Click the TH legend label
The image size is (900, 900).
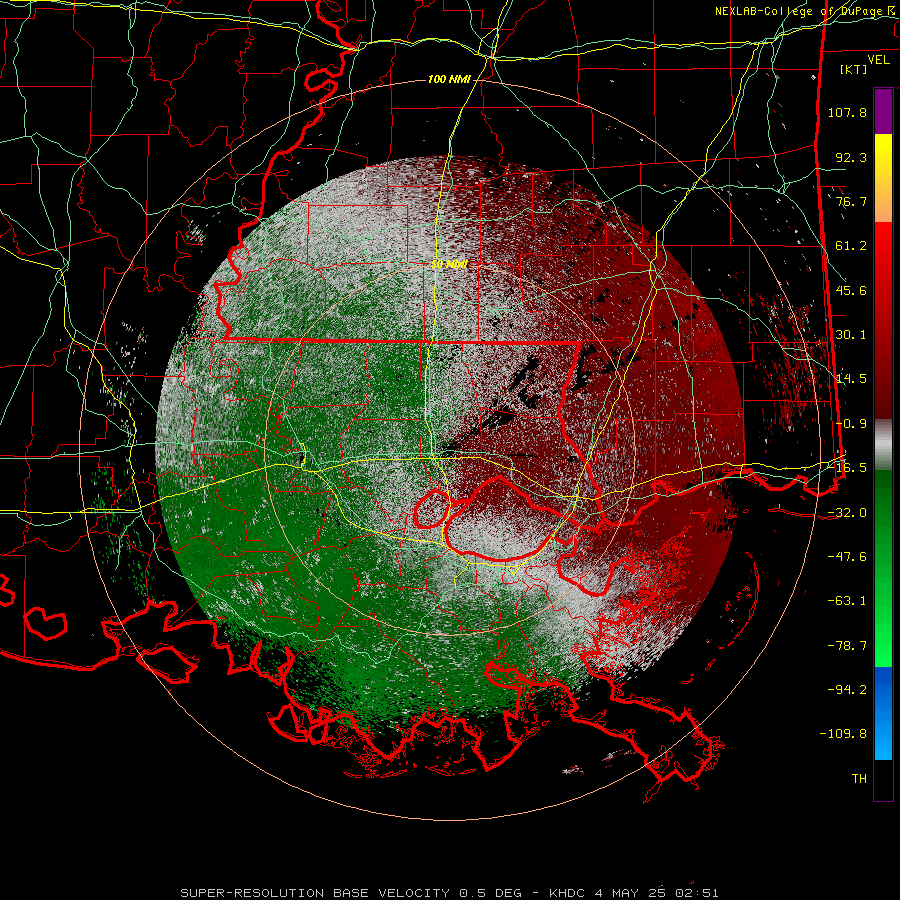tap(859, 779)
